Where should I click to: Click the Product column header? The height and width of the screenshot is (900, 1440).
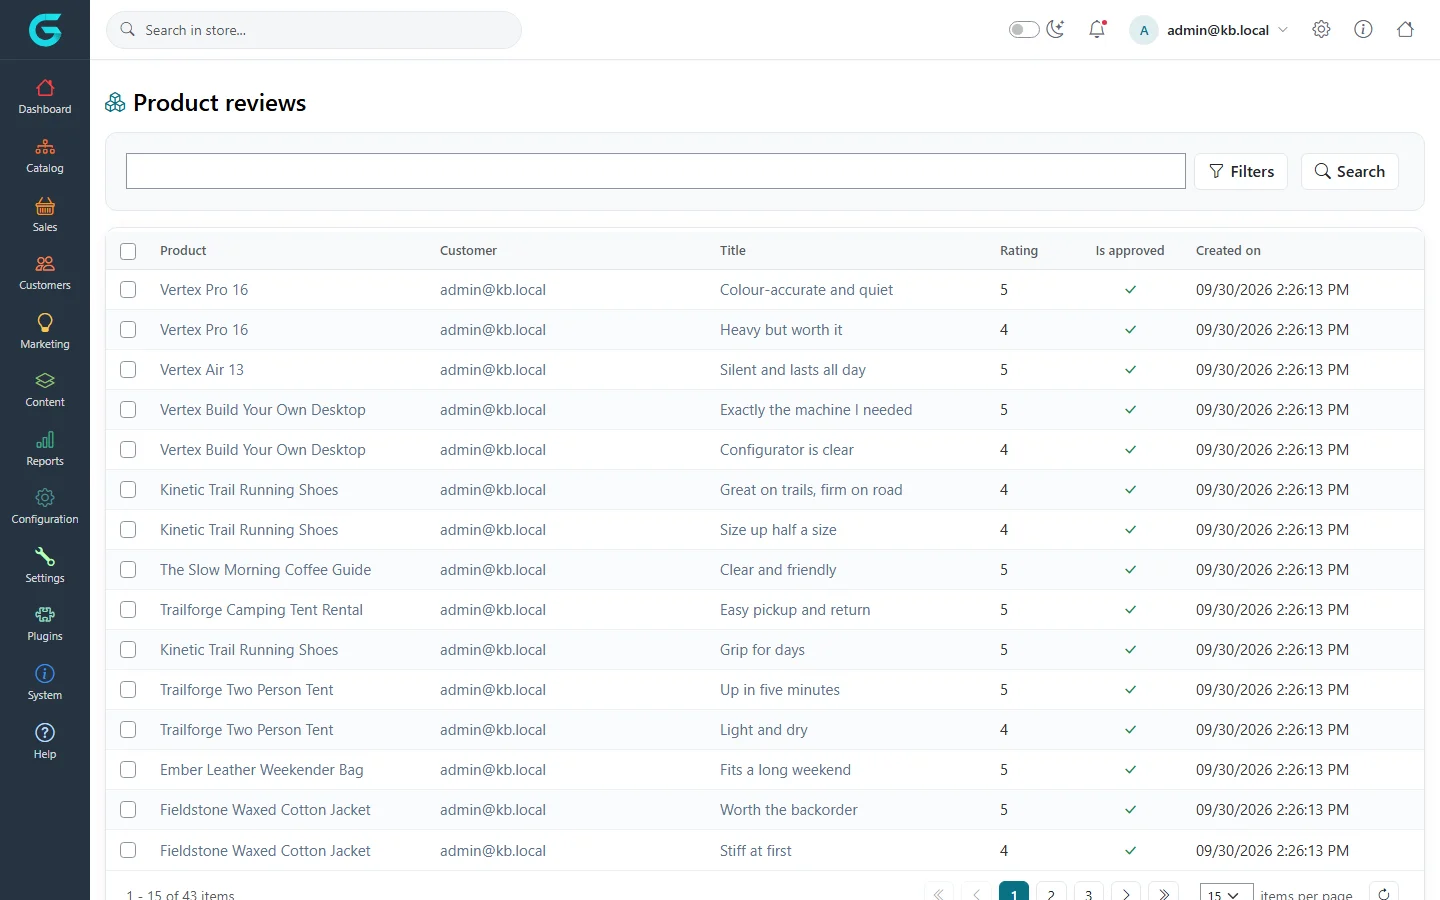(x=183, y=251)
